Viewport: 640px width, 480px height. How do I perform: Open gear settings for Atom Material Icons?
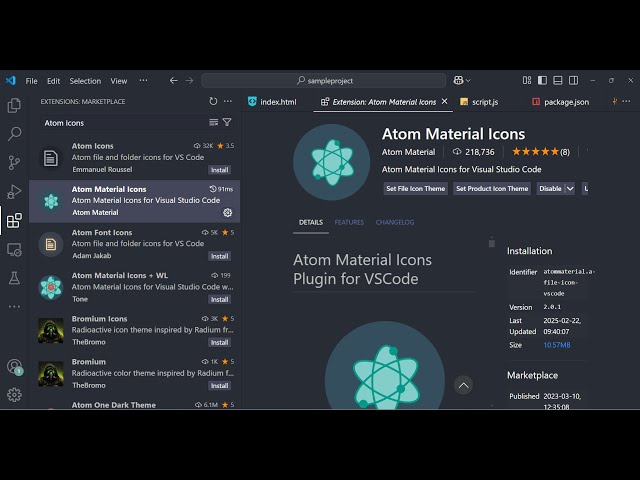click(228, 212)
